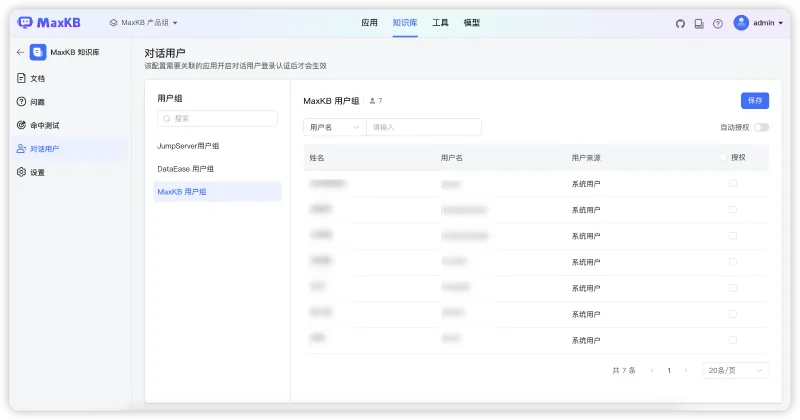800x420 pixels.
Task: Toggle the 自动授权 switch
Action: pos(761,127)
